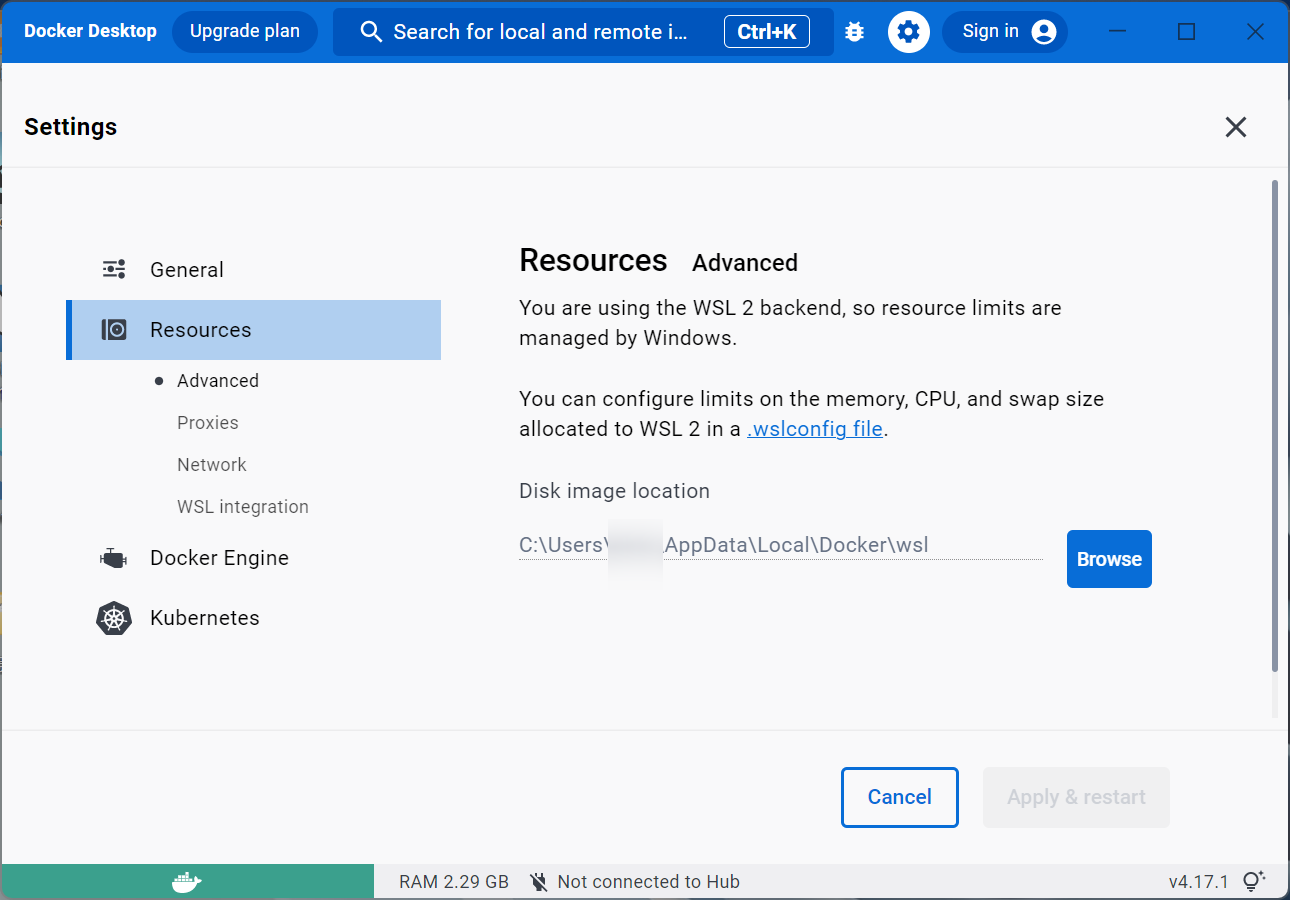Viewport: 1290px width, 900px height.
Task: Minimize the Docker Desktop window
Action: 1118,32
